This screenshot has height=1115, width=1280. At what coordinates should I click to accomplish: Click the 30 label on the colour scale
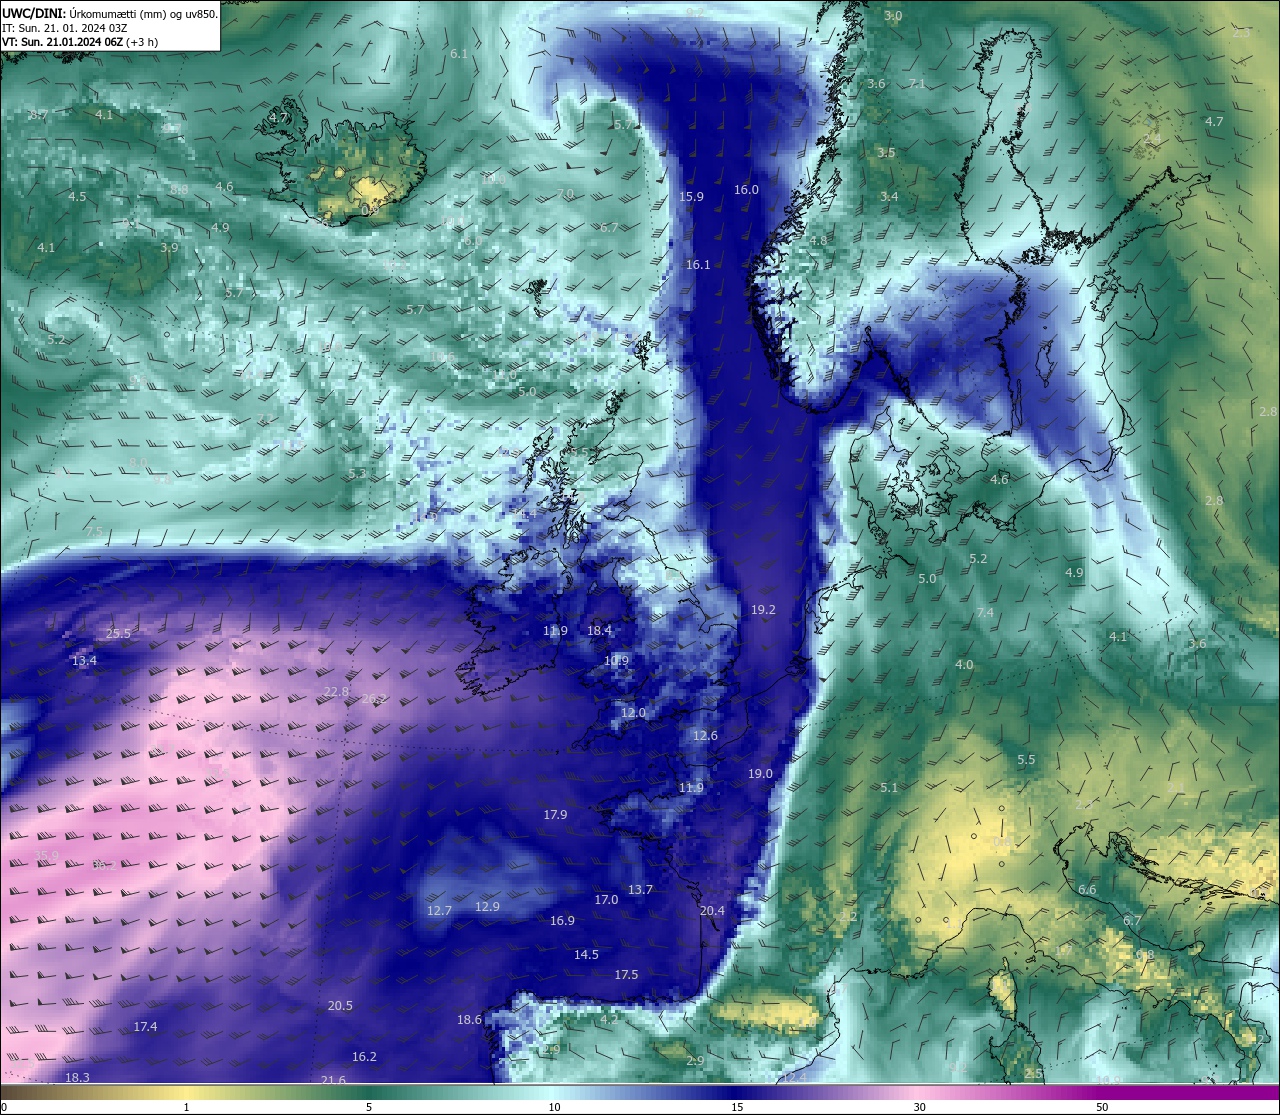(919, 1107)
